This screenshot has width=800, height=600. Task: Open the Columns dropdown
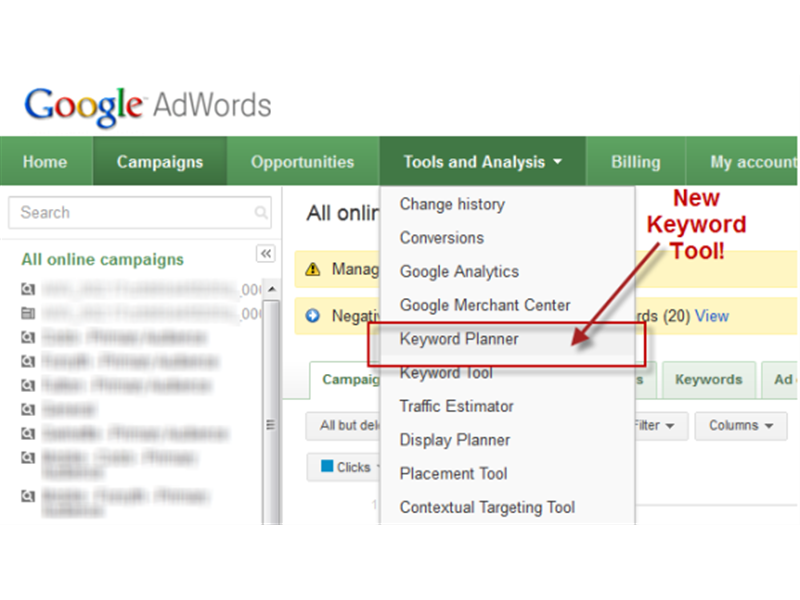click(741, 426)
